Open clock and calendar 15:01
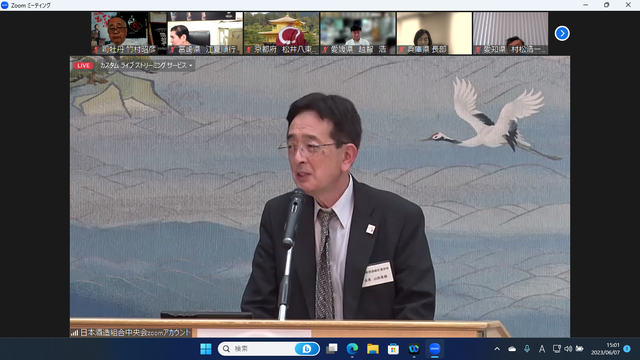The height and width of the screenshot is (360, 640). pyautogui.click(x=605, y=349)
